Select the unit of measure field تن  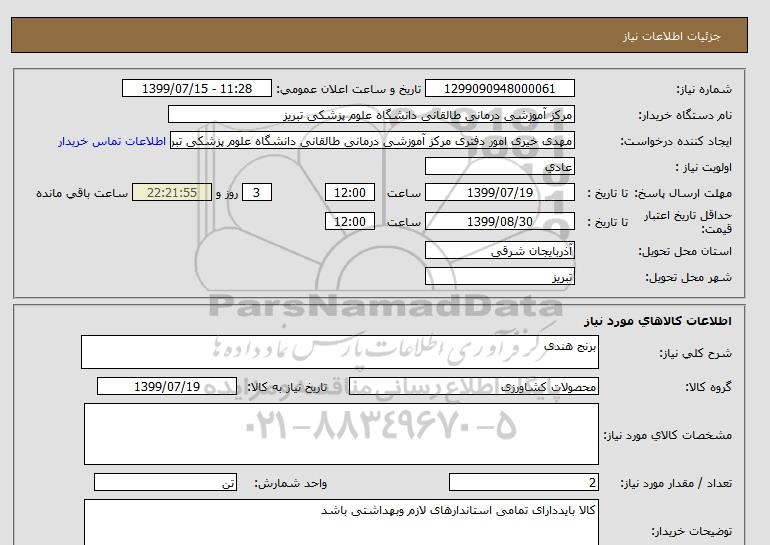coord(165,483)
